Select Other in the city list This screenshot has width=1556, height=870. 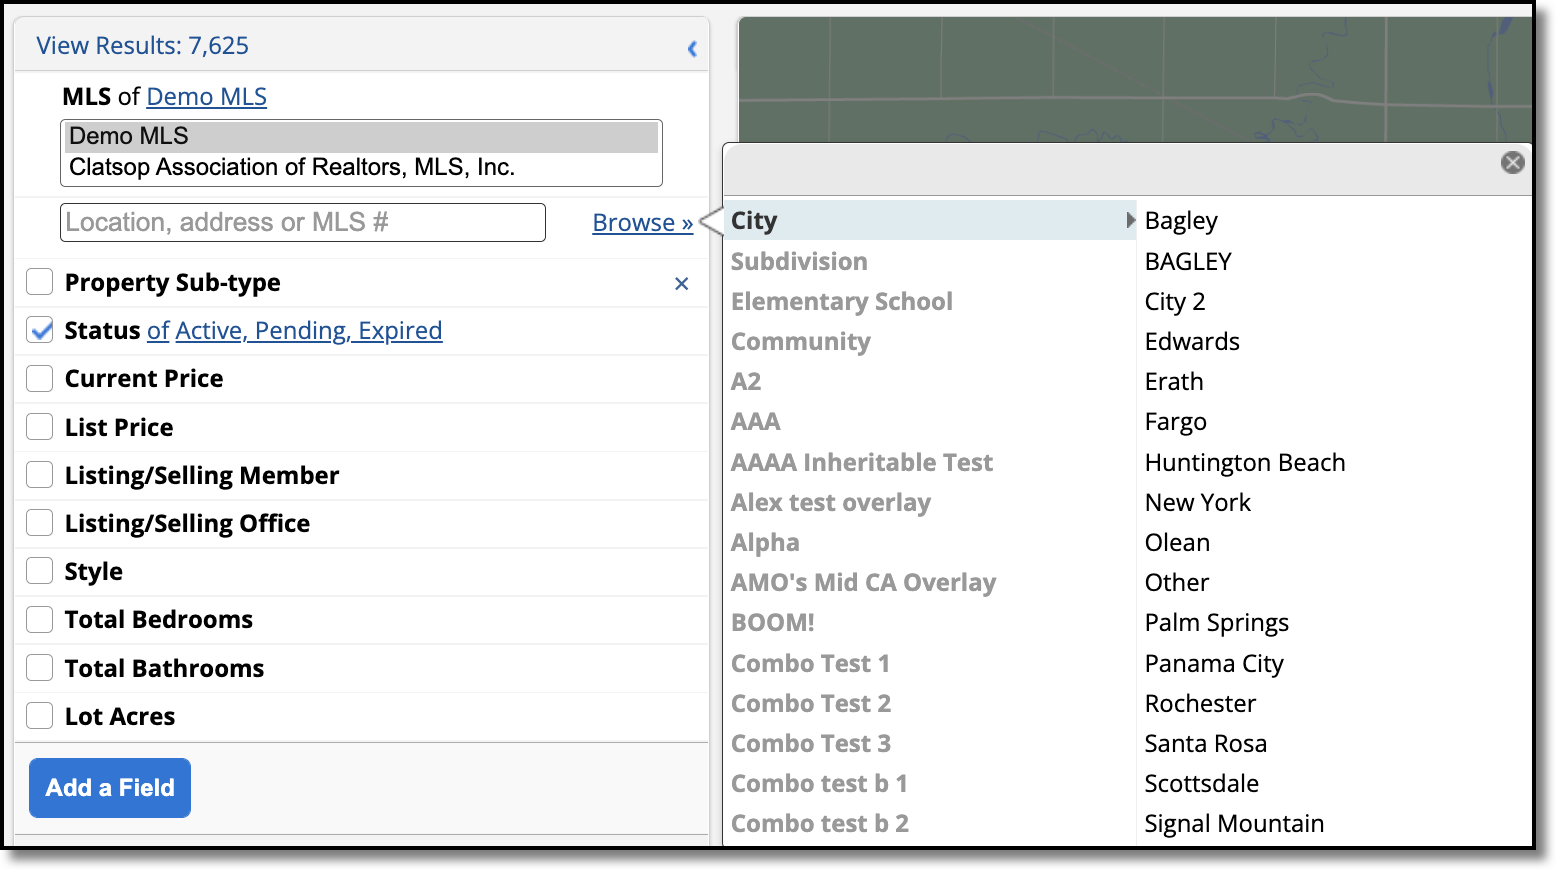pos(1177,582)
